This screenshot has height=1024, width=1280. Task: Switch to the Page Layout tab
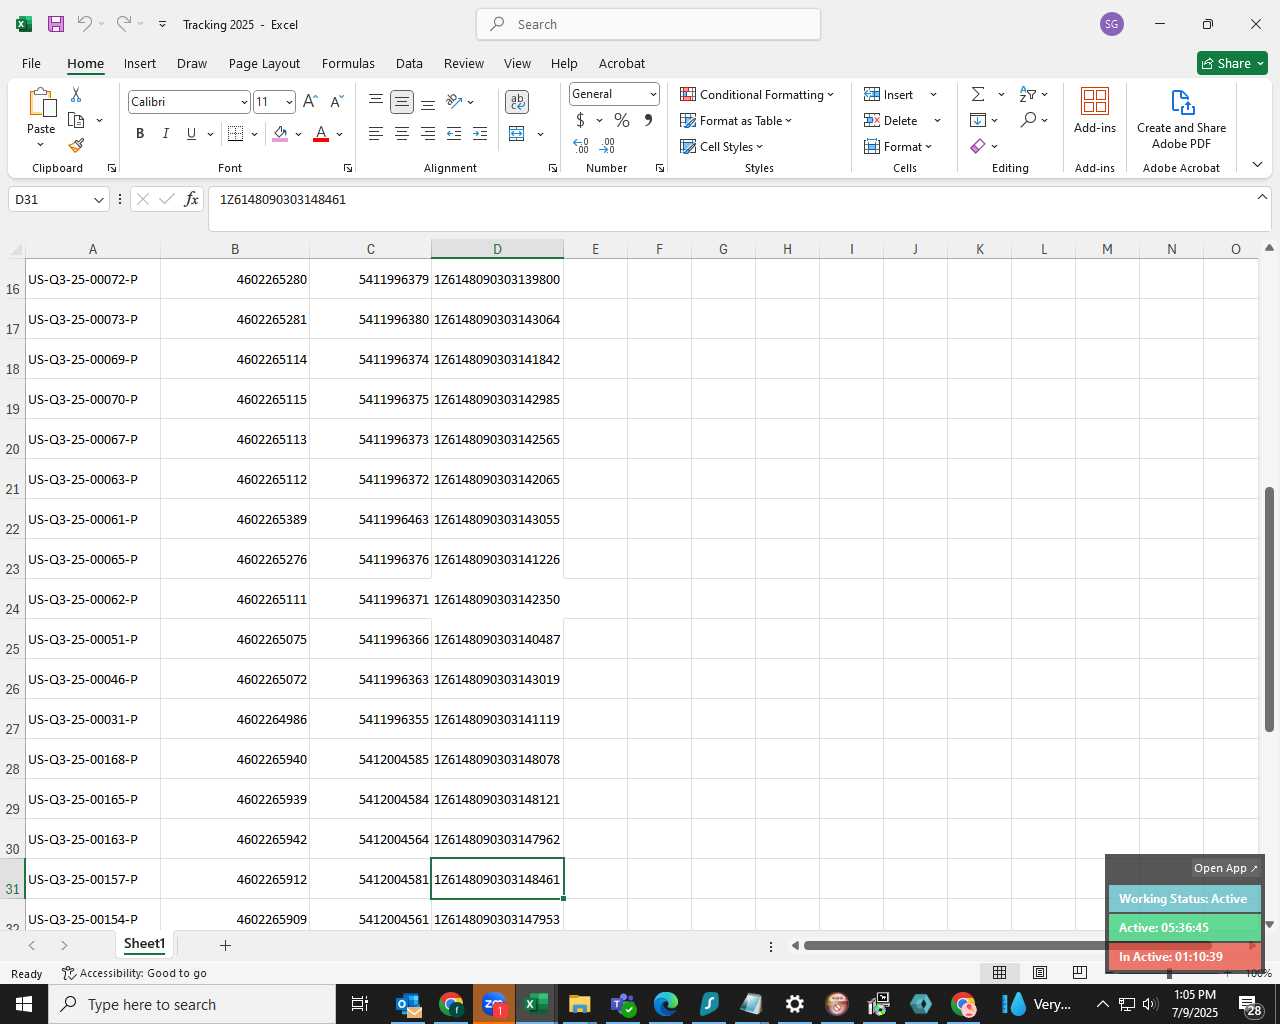[264, 63]
